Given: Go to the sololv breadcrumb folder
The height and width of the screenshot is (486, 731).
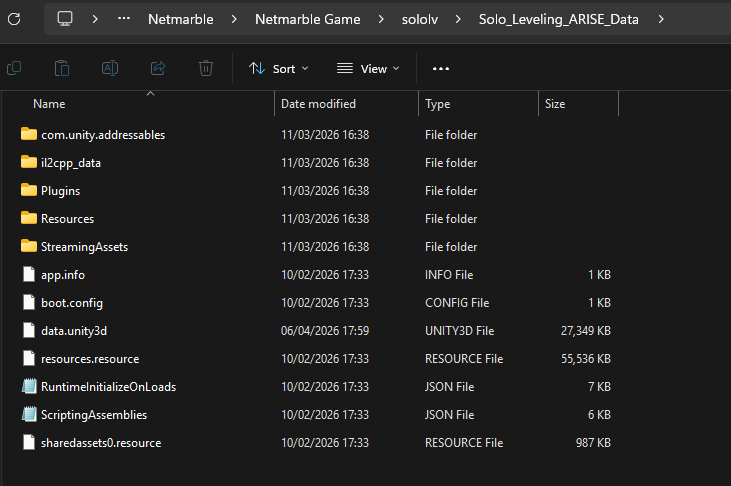Looking at the screenshot, I should point(420,19).
